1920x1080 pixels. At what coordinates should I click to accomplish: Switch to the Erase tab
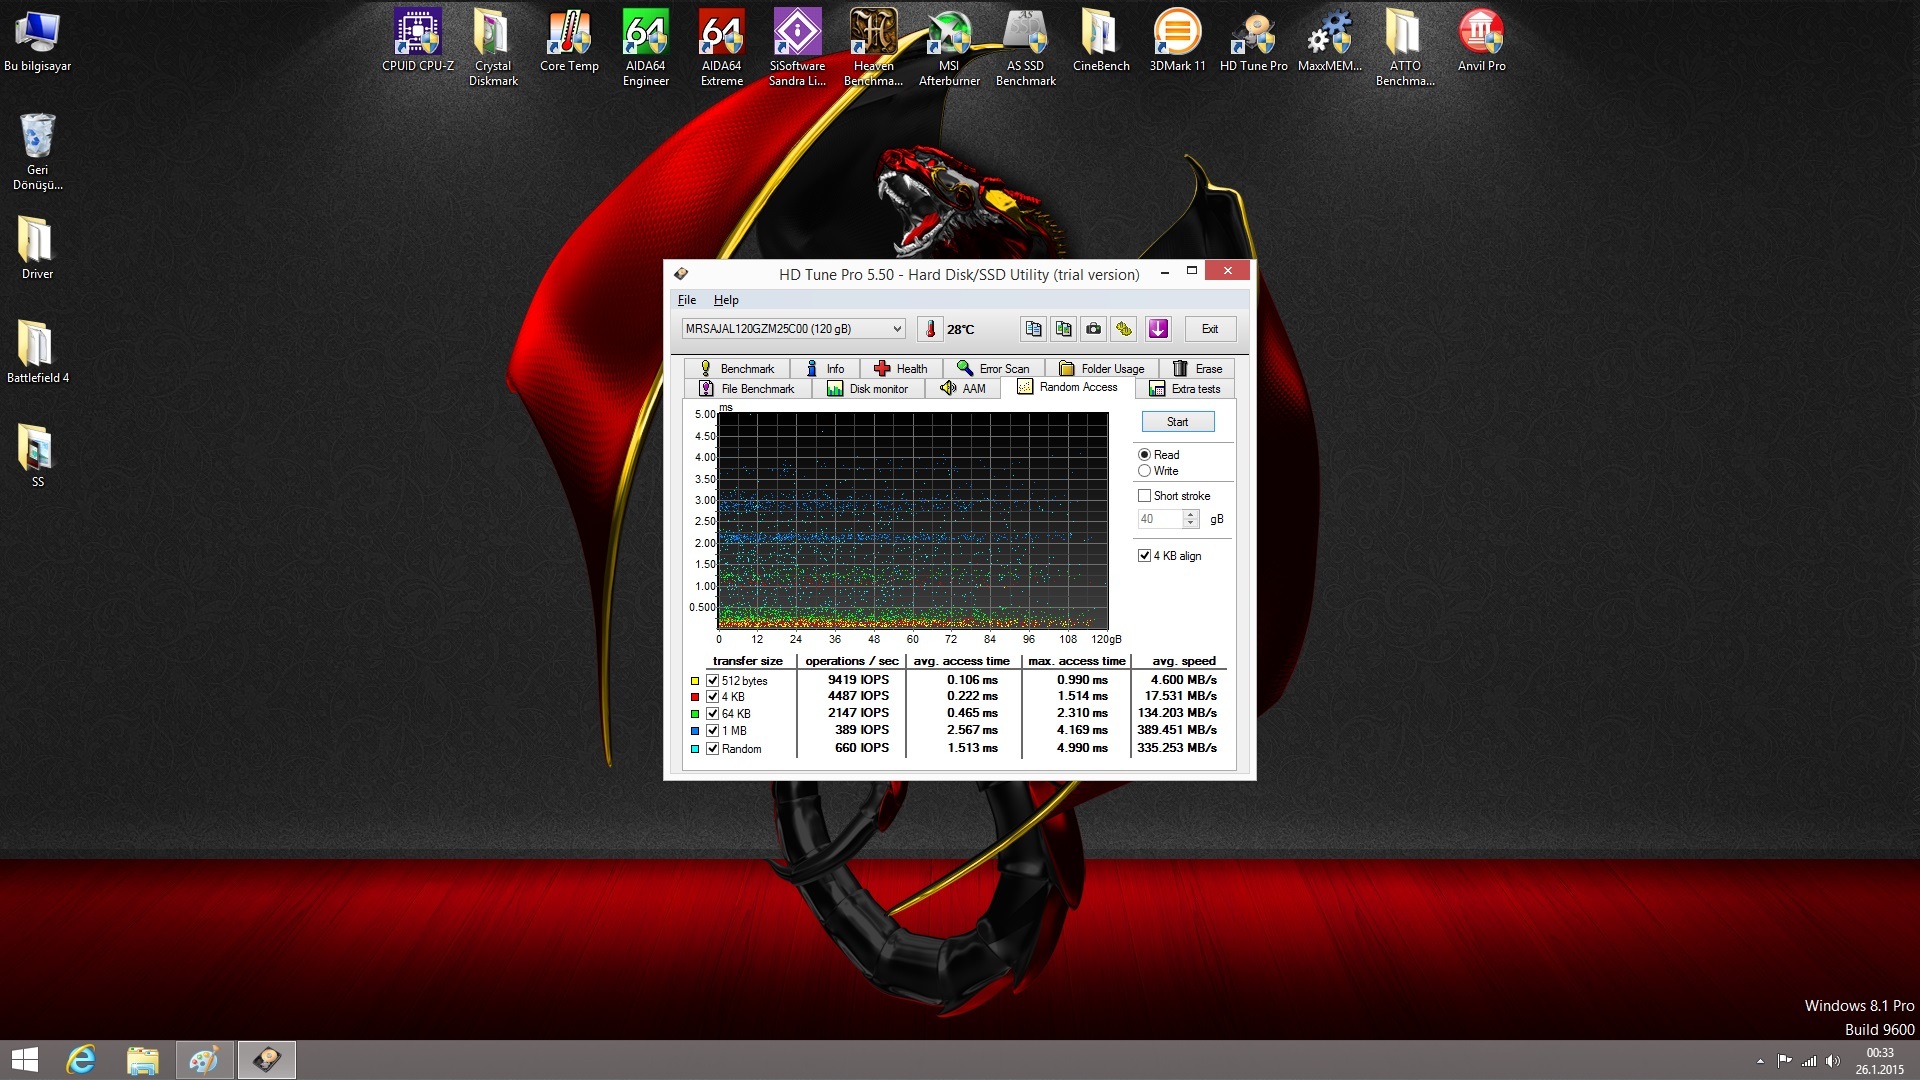point(1197,369)
